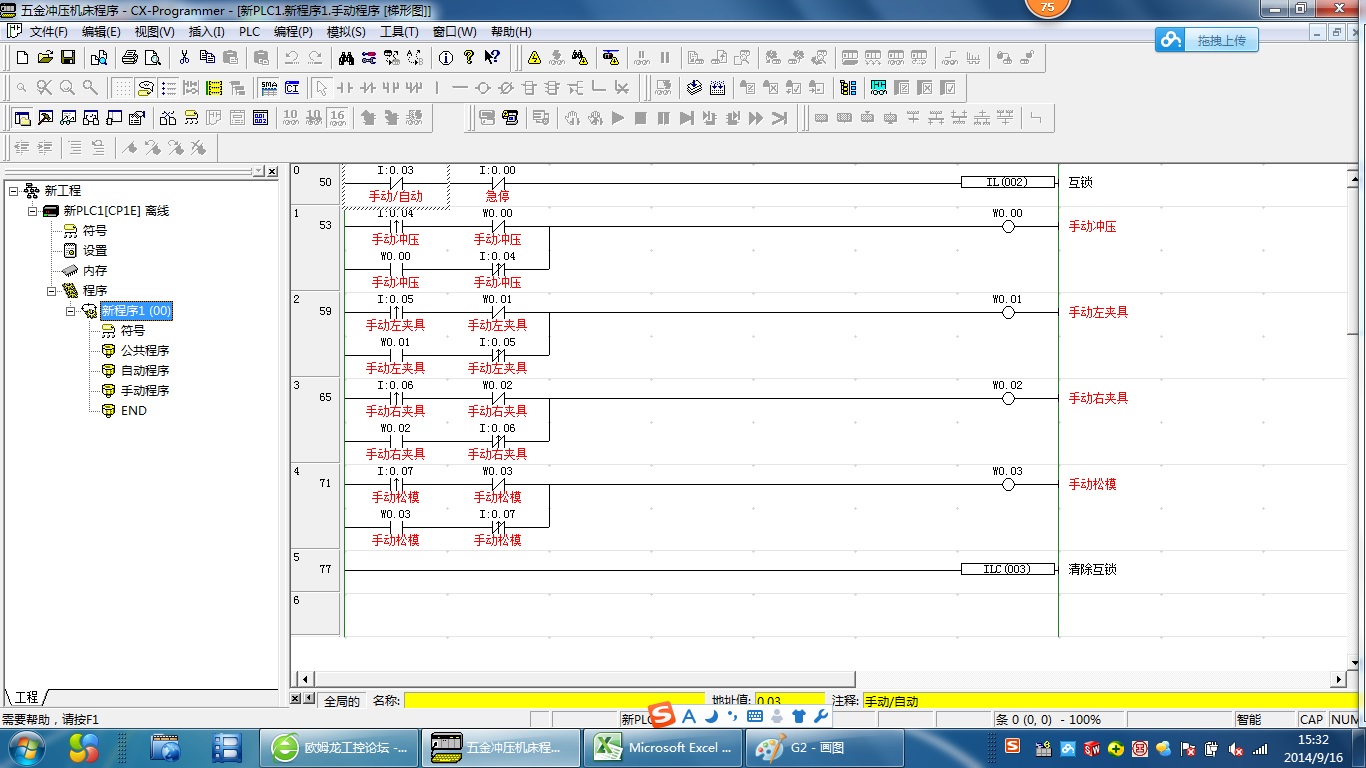Click the New Horizontal line tool

tap(460, 88)
